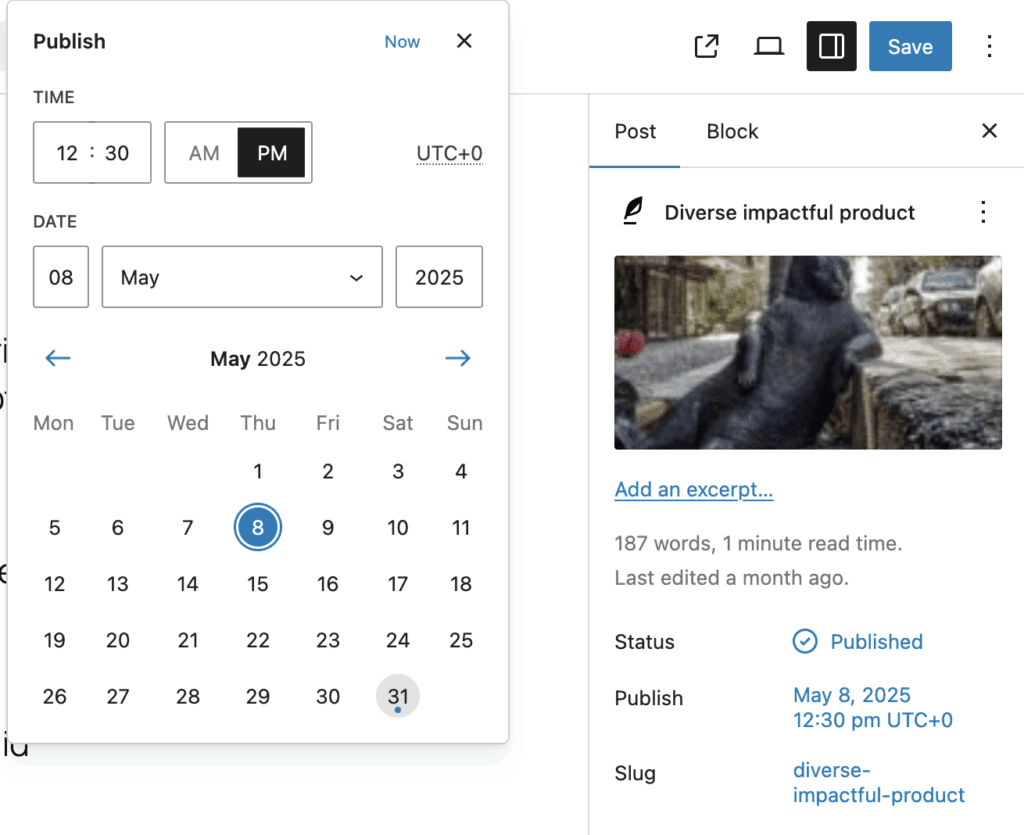Select the Post tab
Image resolution: width=1024 pixels, height=835 pixels.
[x=635, y=131]
